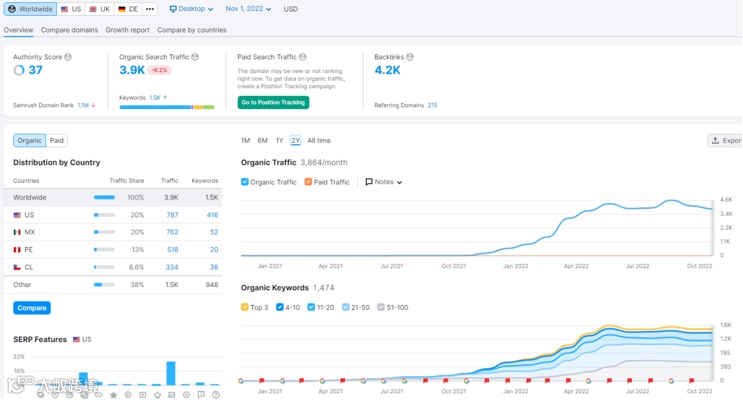The height and width of the screenshot is (400, 743).
Task: Click the Export button
Action: click(x=725, y=141)
